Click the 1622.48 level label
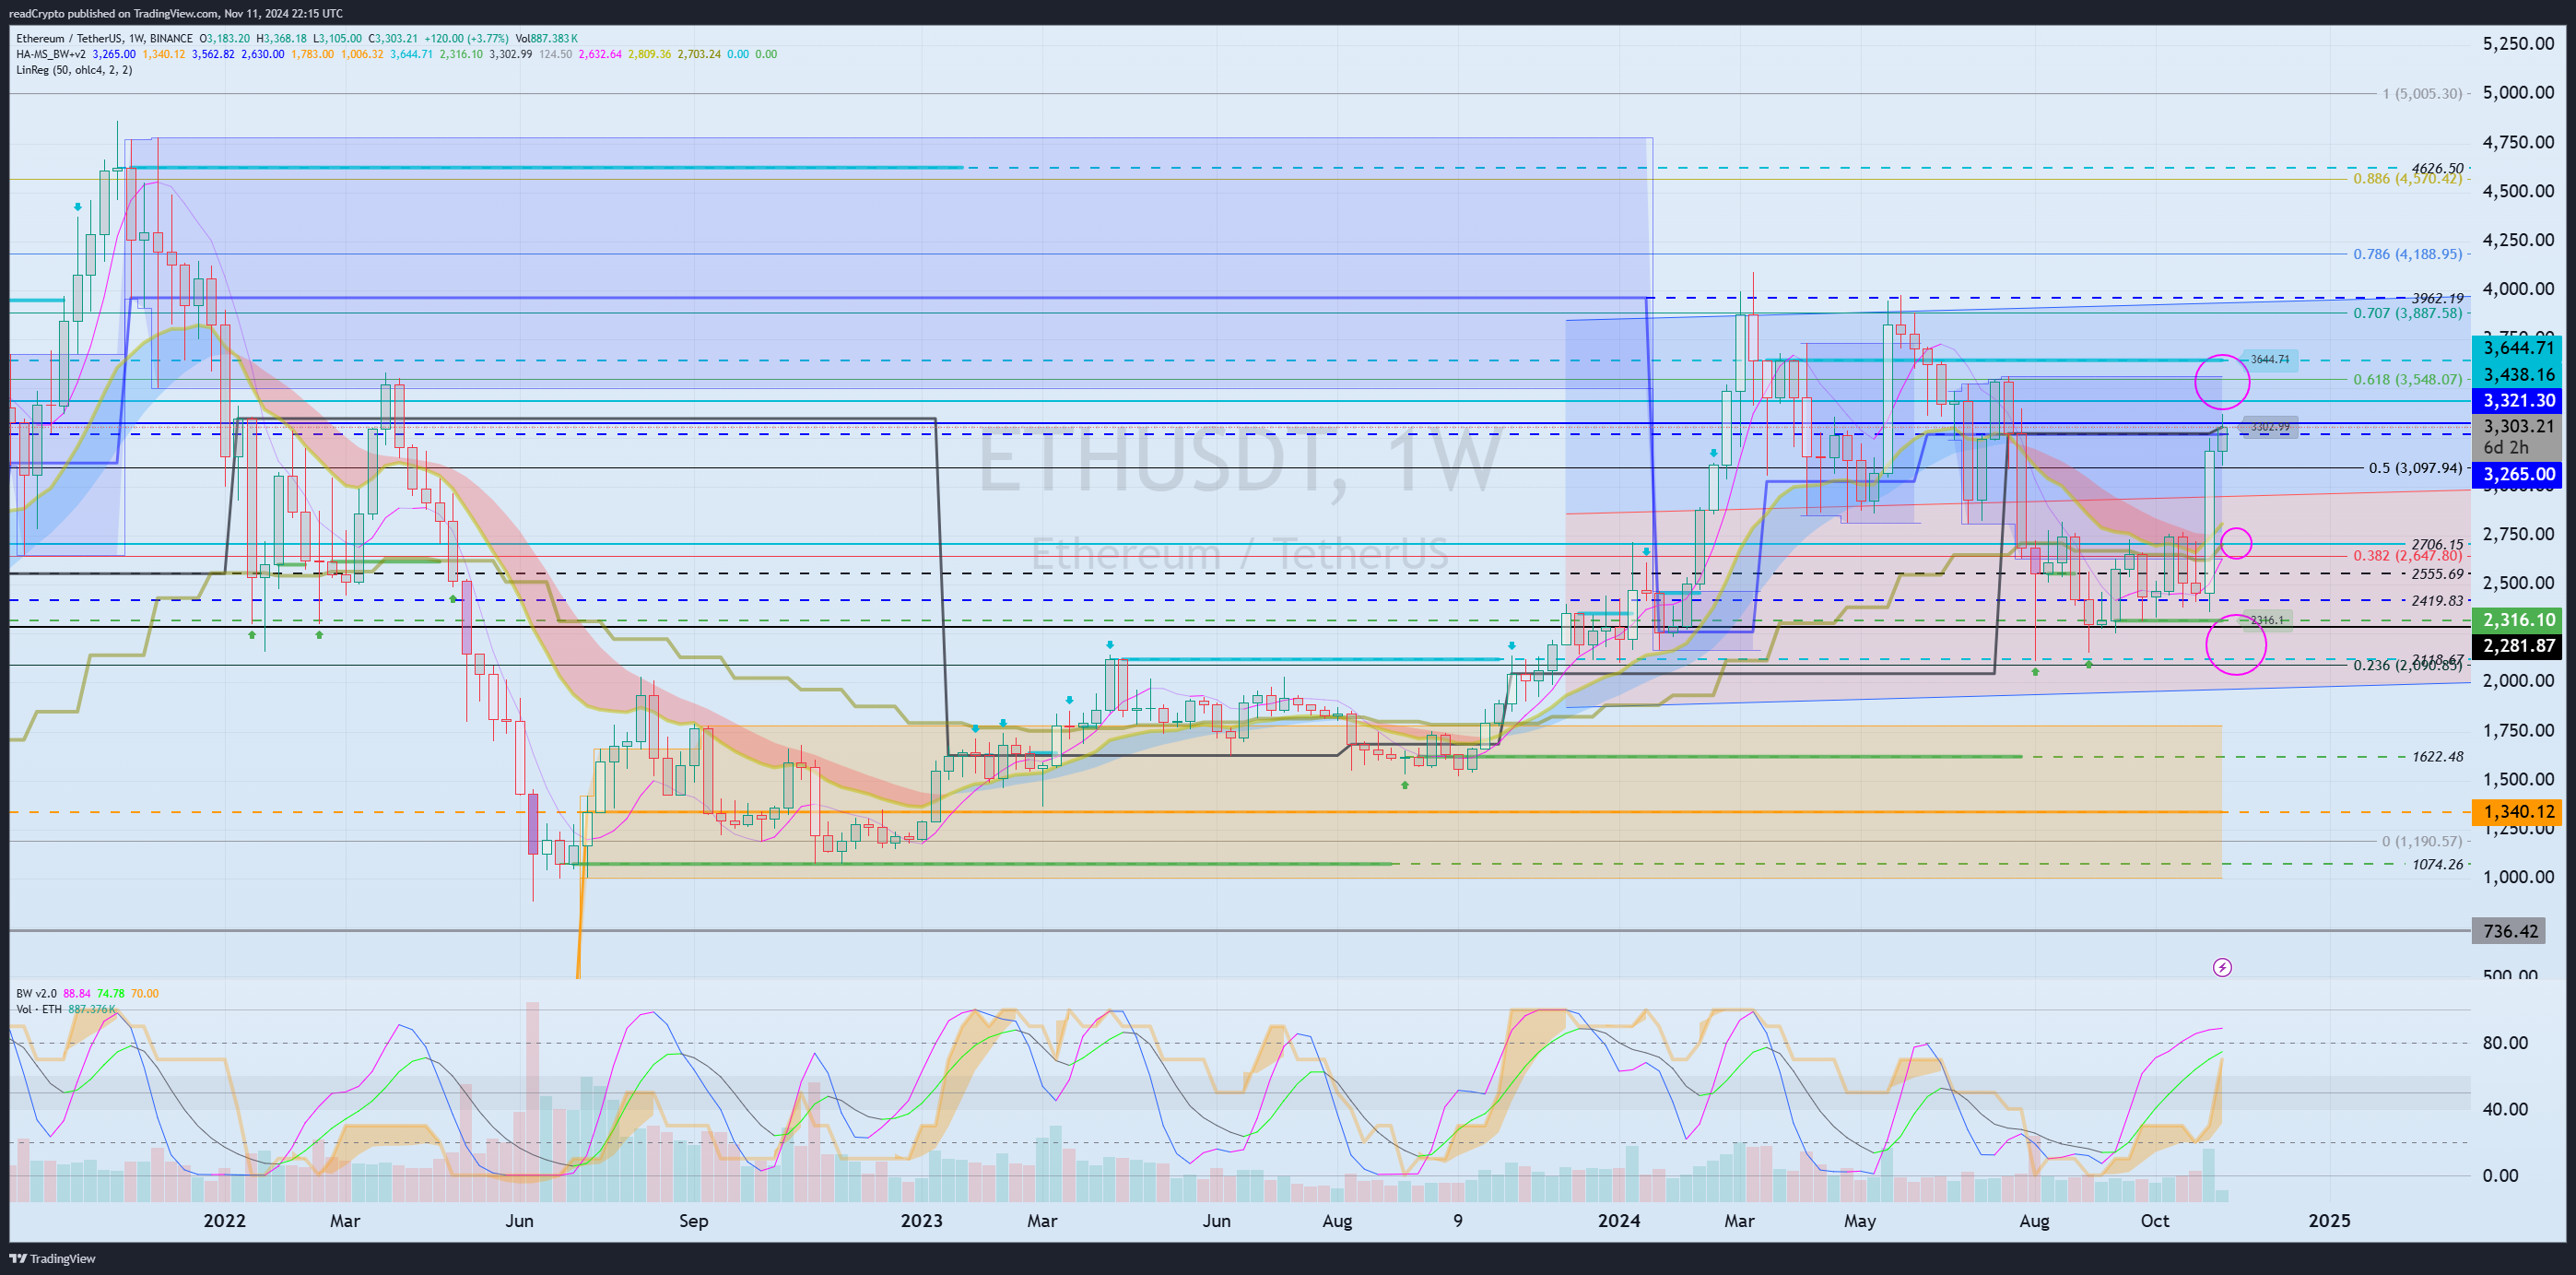Screen dimensions: 2576x1275 tap(2437, 756)
